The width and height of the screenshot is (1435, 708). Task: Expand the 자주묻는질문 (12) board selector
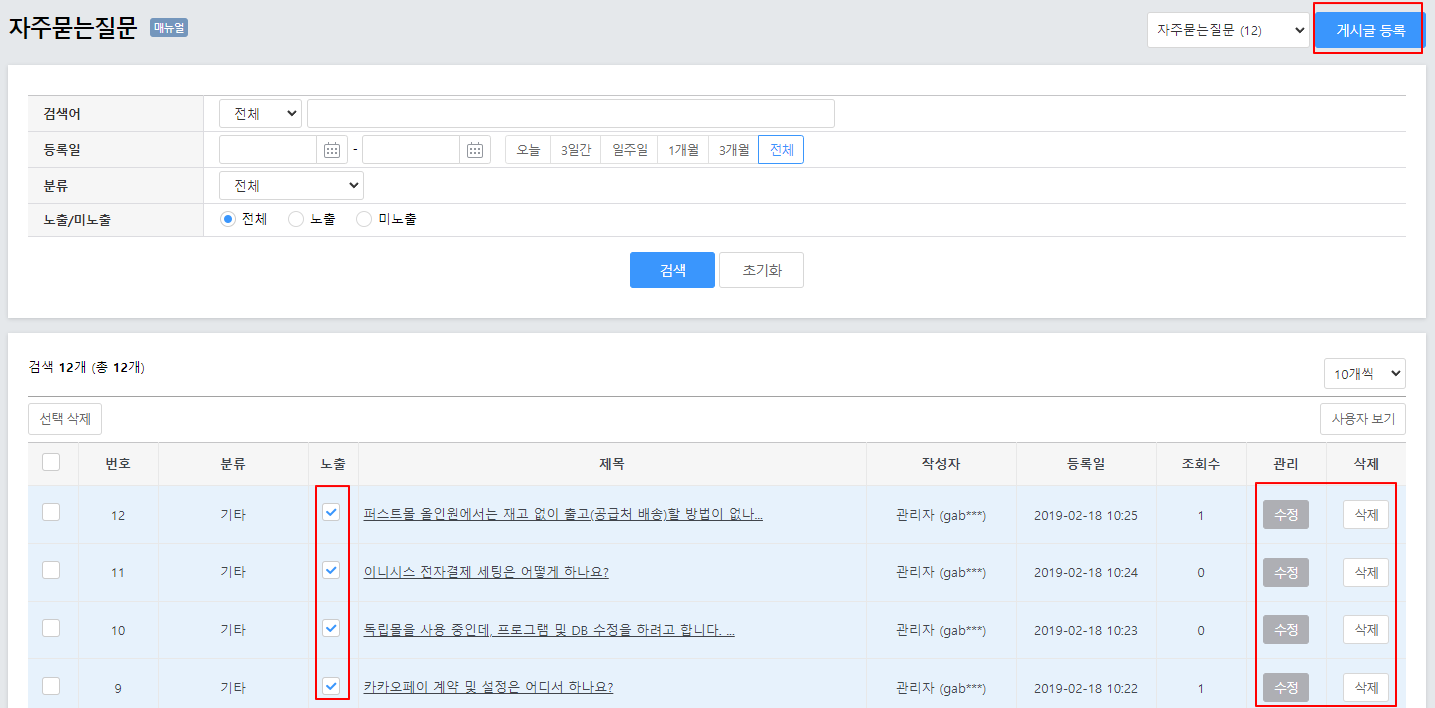[x=1227, y=31]
